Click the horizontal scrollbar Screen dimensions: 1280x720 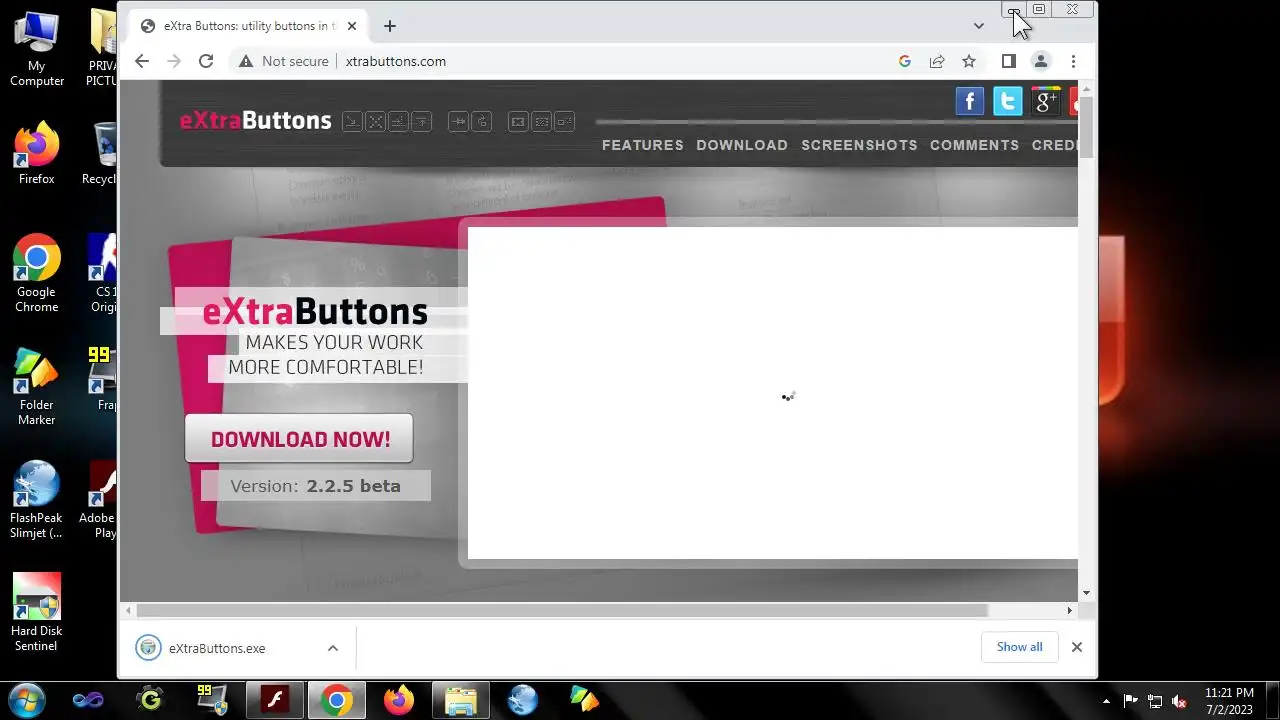[x=562, y=610]
